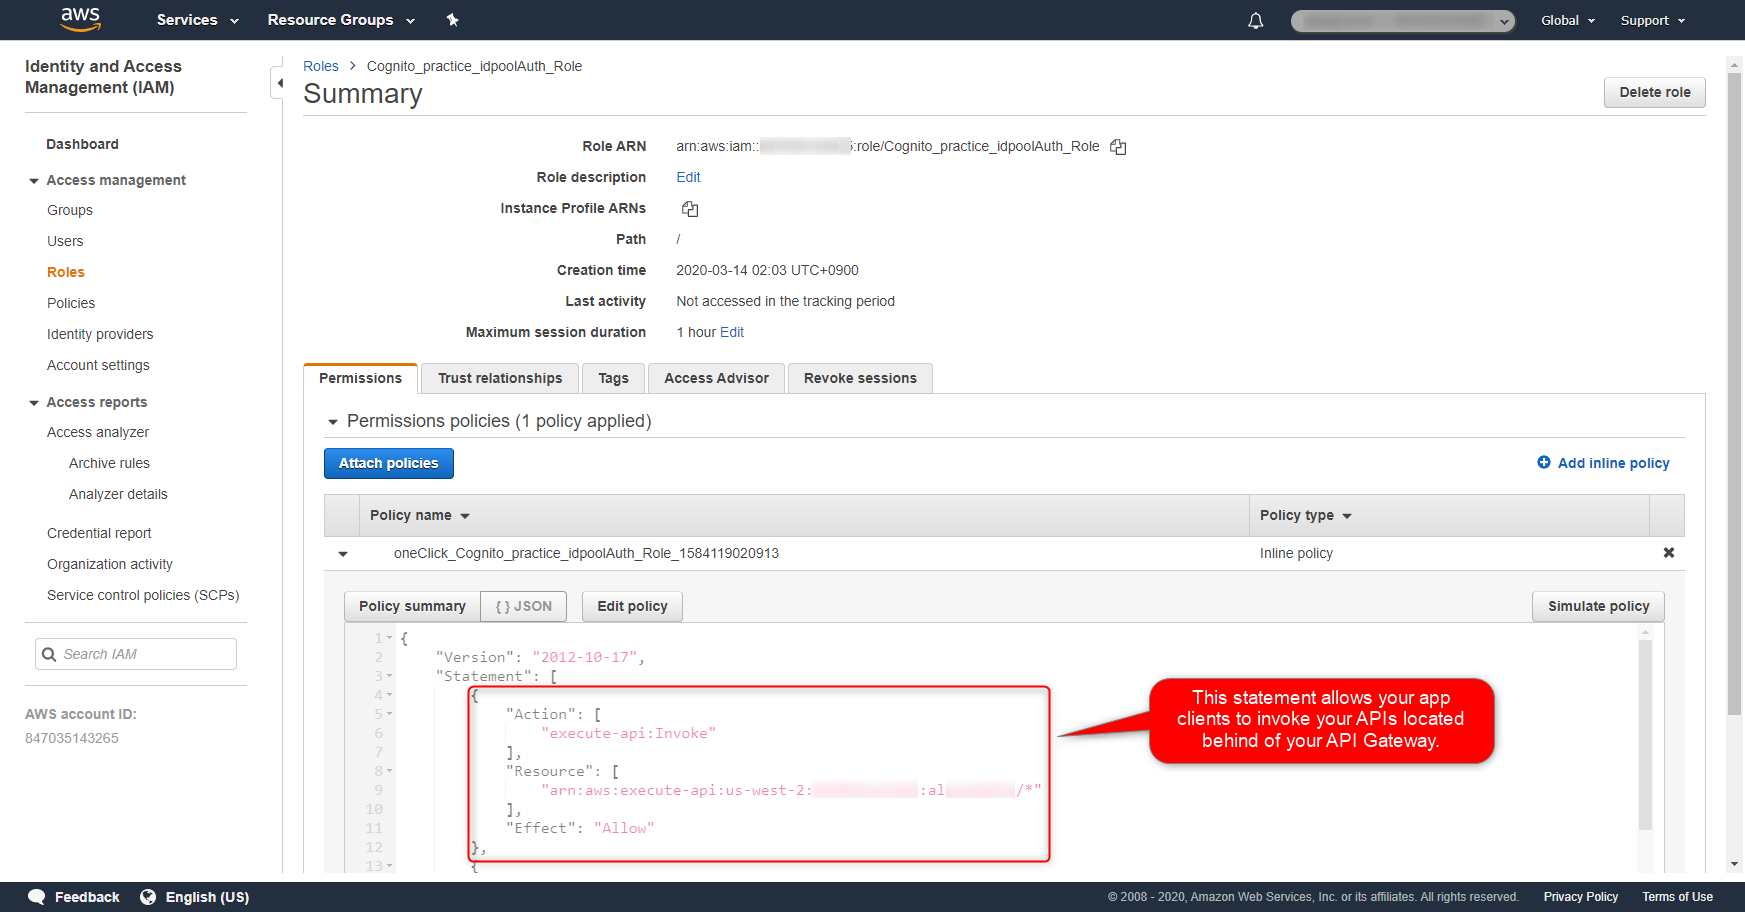This screenshot has height=912, width=1745.
Task: Click the Simulate policy button
Action: (x=1598, y=606)
